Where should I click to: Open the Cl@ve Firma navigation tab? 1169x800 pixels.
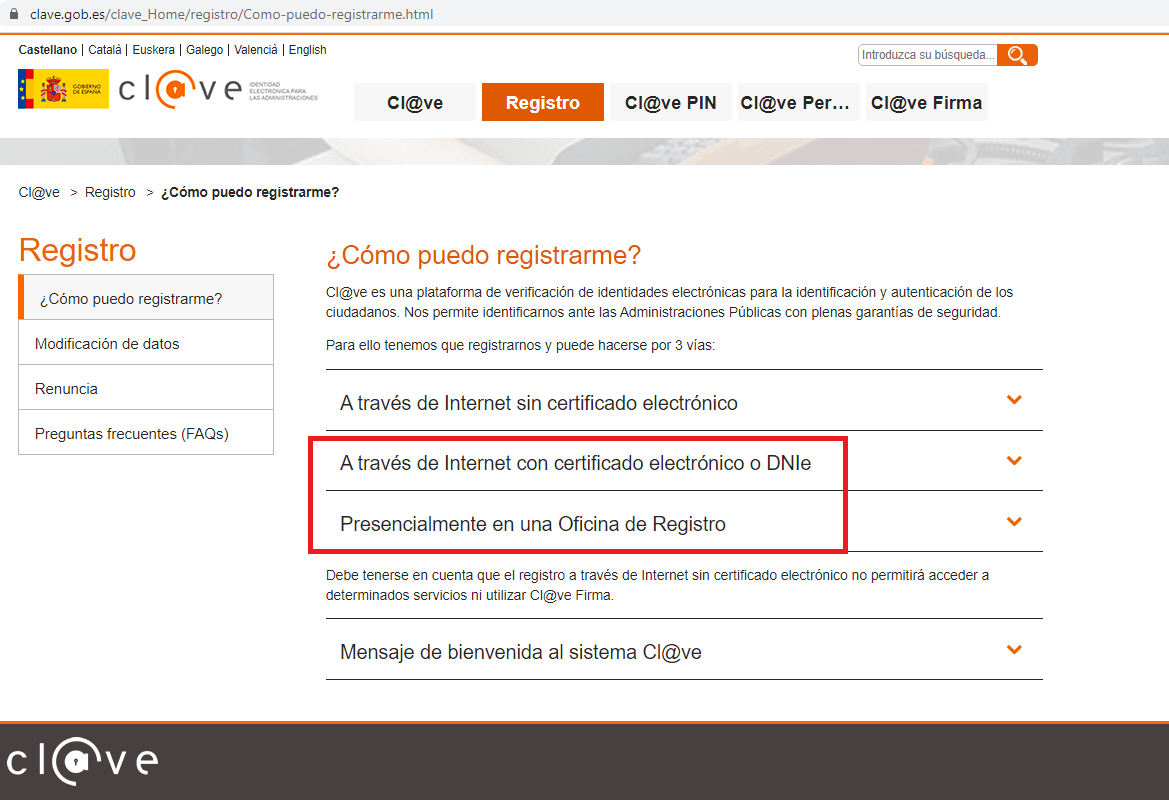(x=927, y=102)
